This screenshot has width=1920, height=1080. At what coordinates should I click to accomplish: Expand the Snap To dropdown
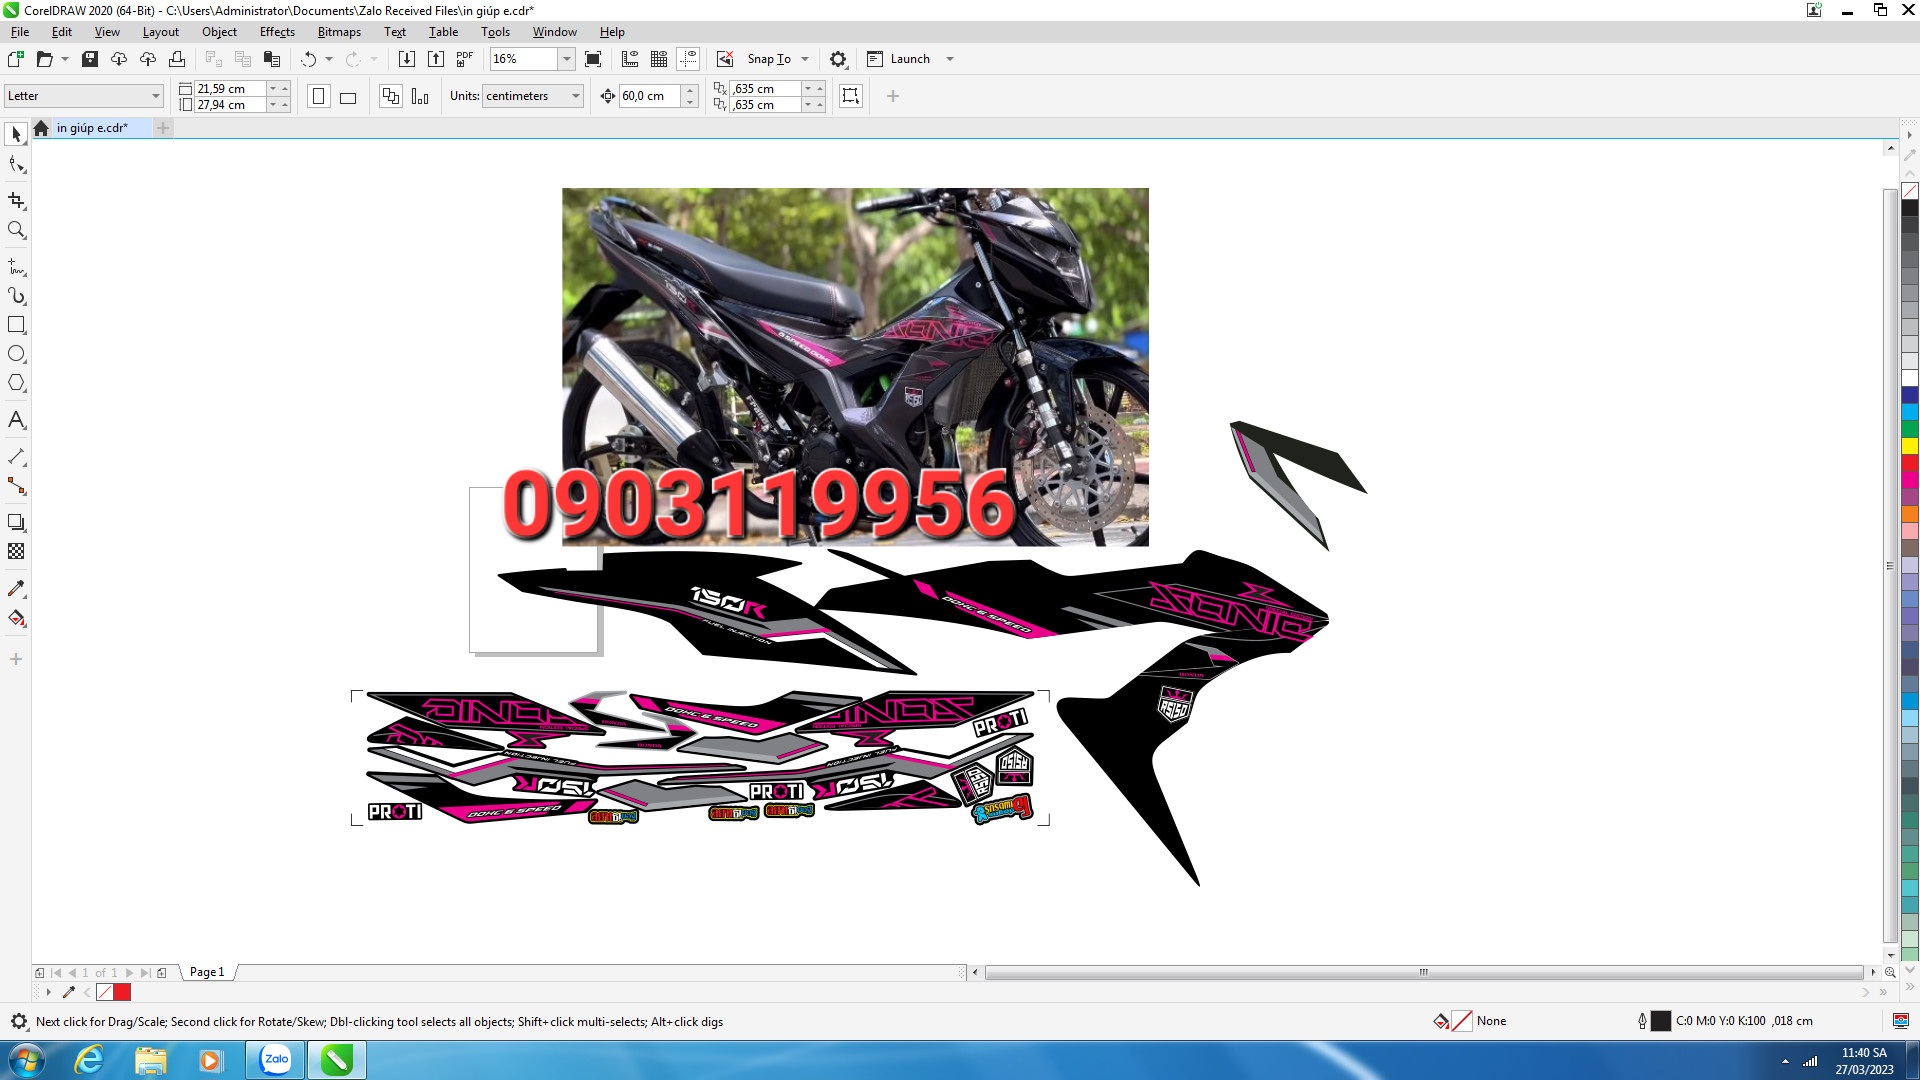[x=805, y=59]
